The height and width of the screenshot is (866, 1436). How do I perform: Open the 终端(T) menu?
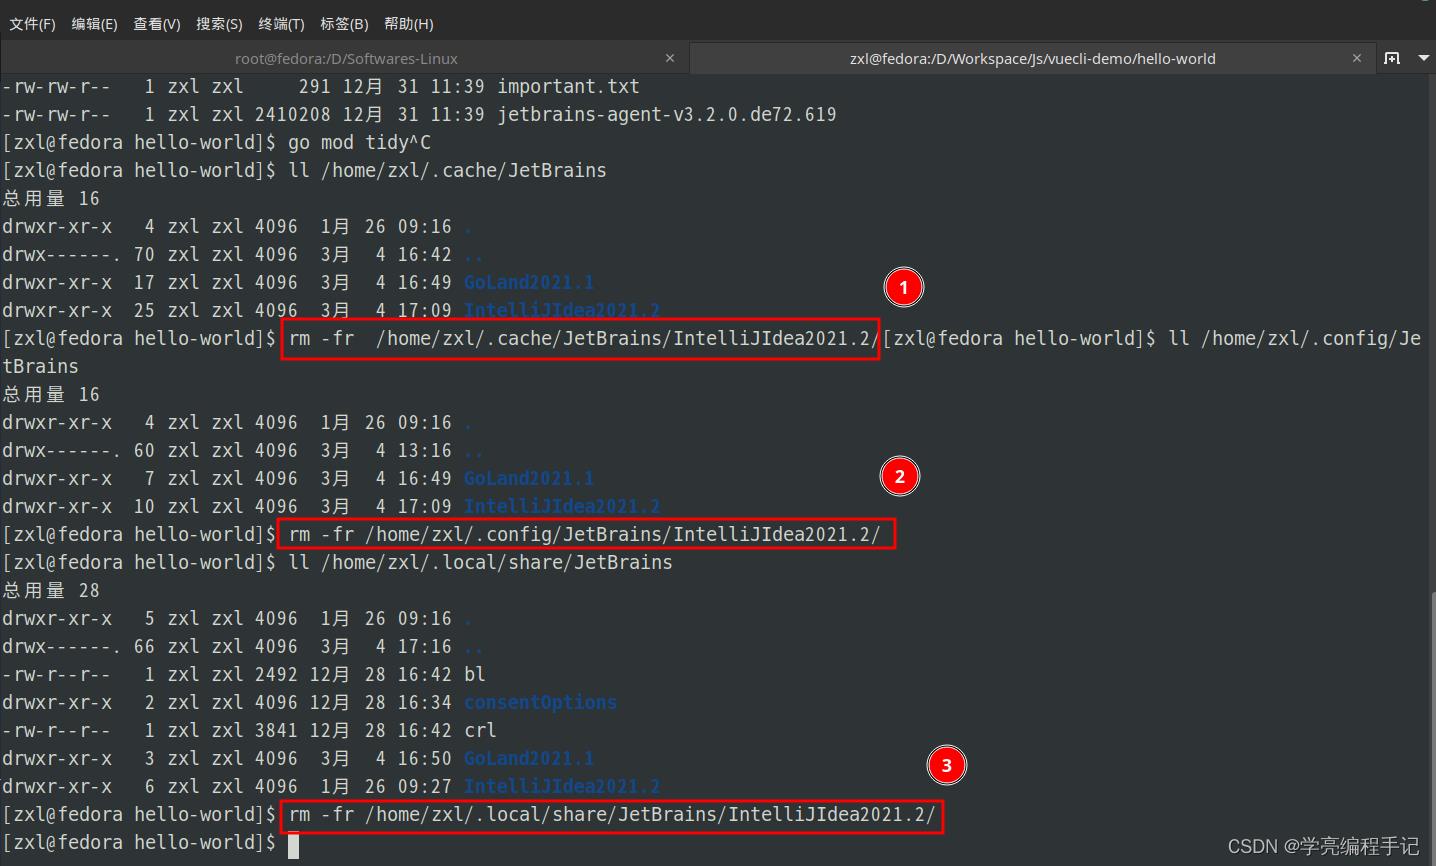(x=281, y=23)
